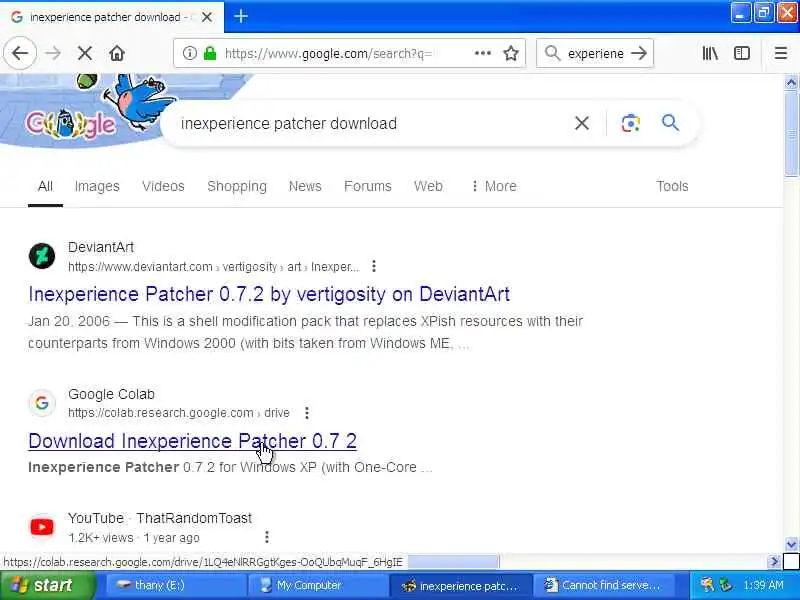Click the vertical scrollbar thumb
The height and width of the screenshot is (600, 800).
791,134
